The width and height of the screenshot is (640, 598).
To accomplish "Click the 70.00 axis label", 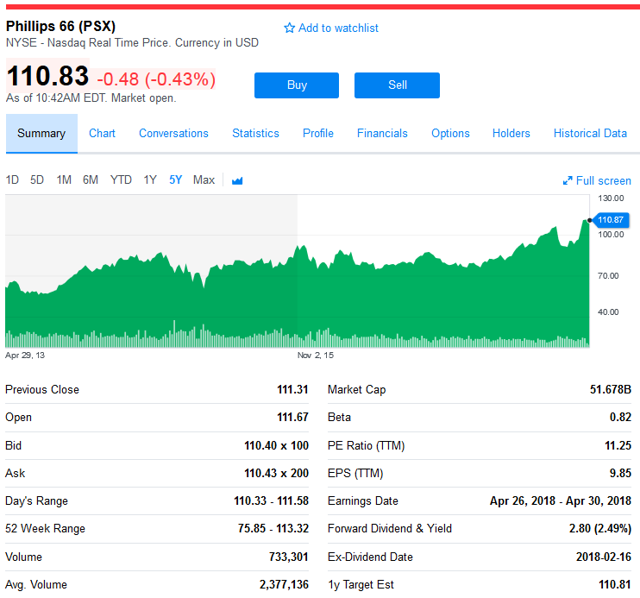I will pos(608,276).
